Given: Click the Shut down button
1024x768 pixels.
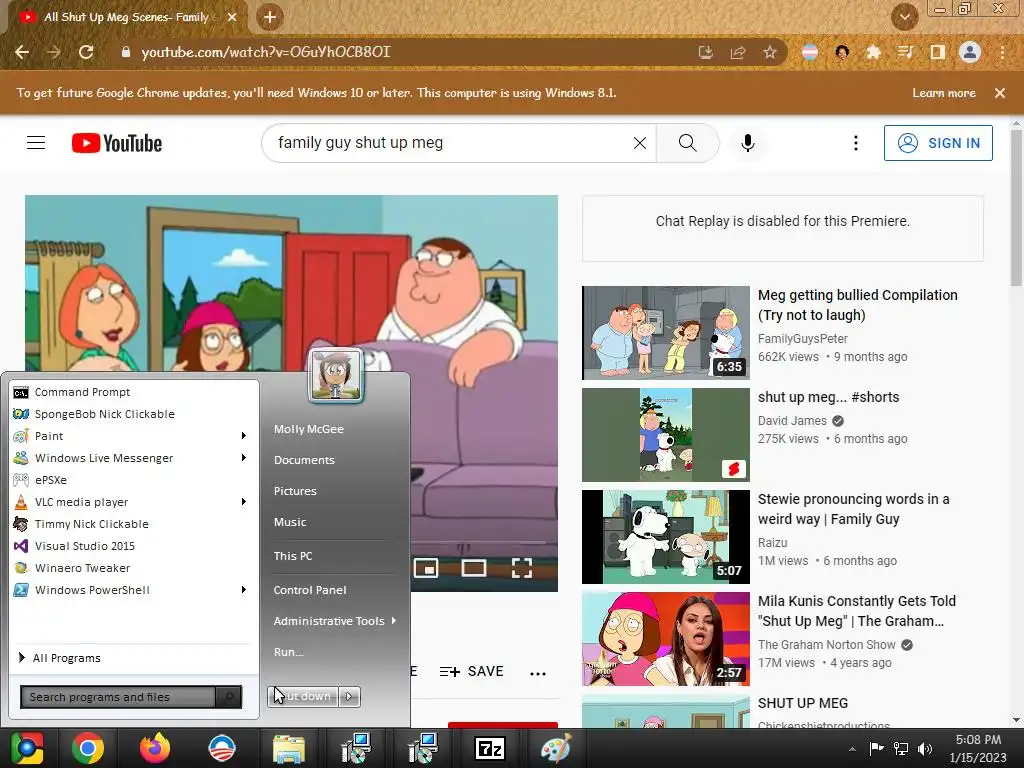Looking at the screenshot, I should 304,696.
